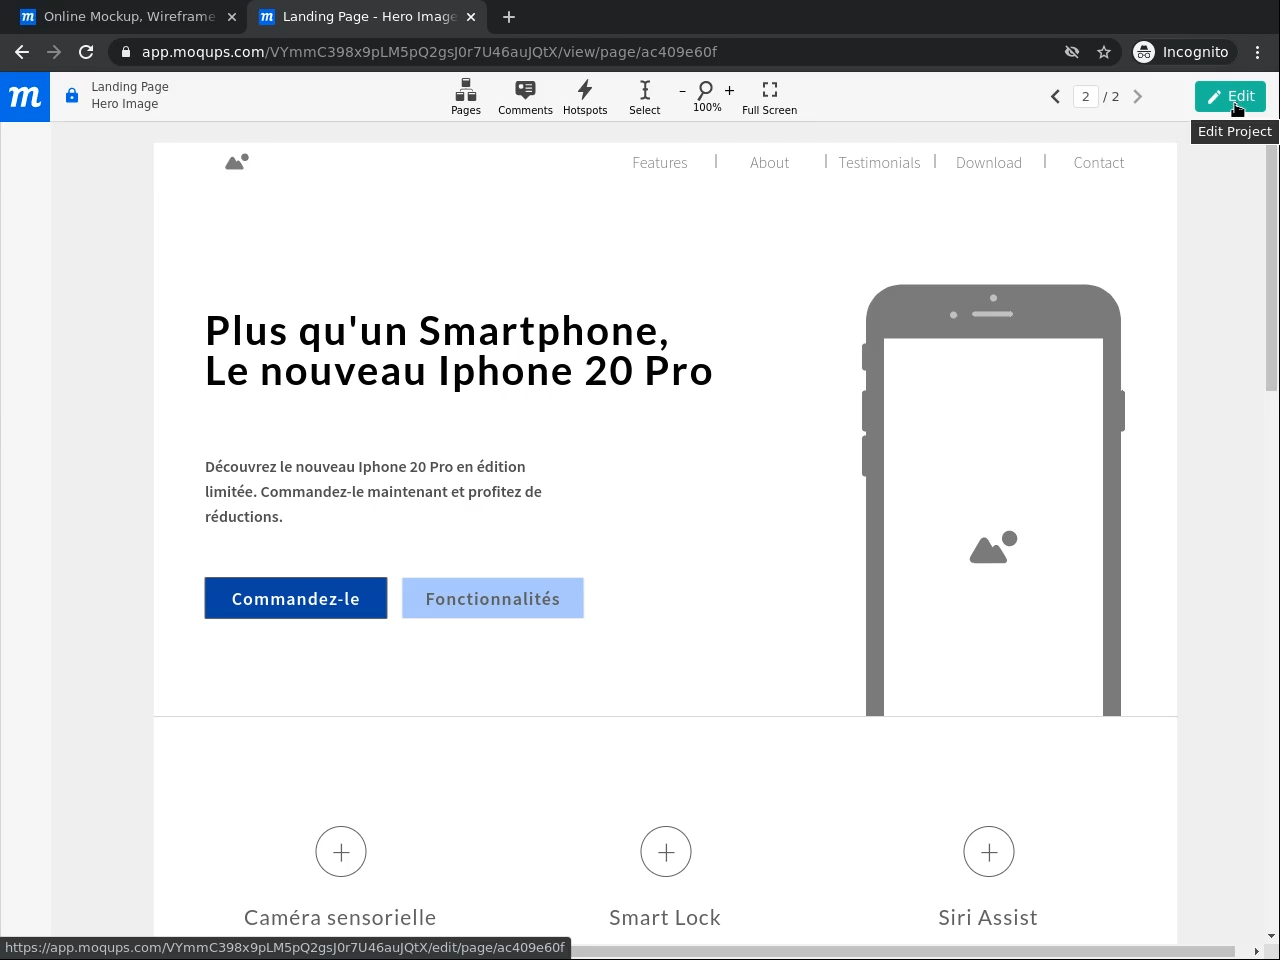Enter Full Screen mode
Screen dimensions: 1280x960
tap(770, 97)
